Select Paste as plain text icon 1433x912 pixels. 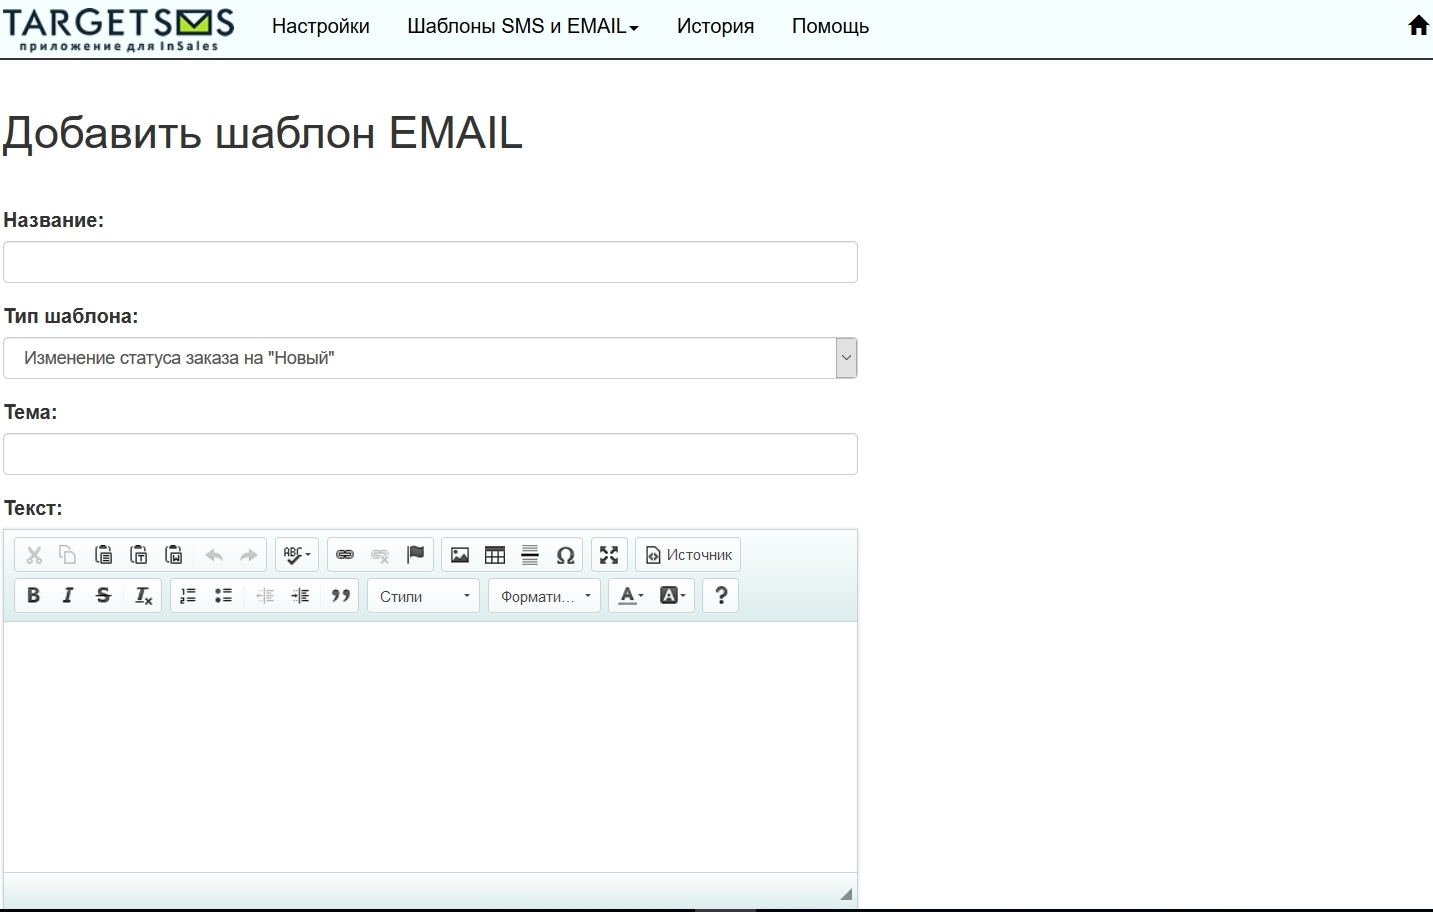pos(139,555)
